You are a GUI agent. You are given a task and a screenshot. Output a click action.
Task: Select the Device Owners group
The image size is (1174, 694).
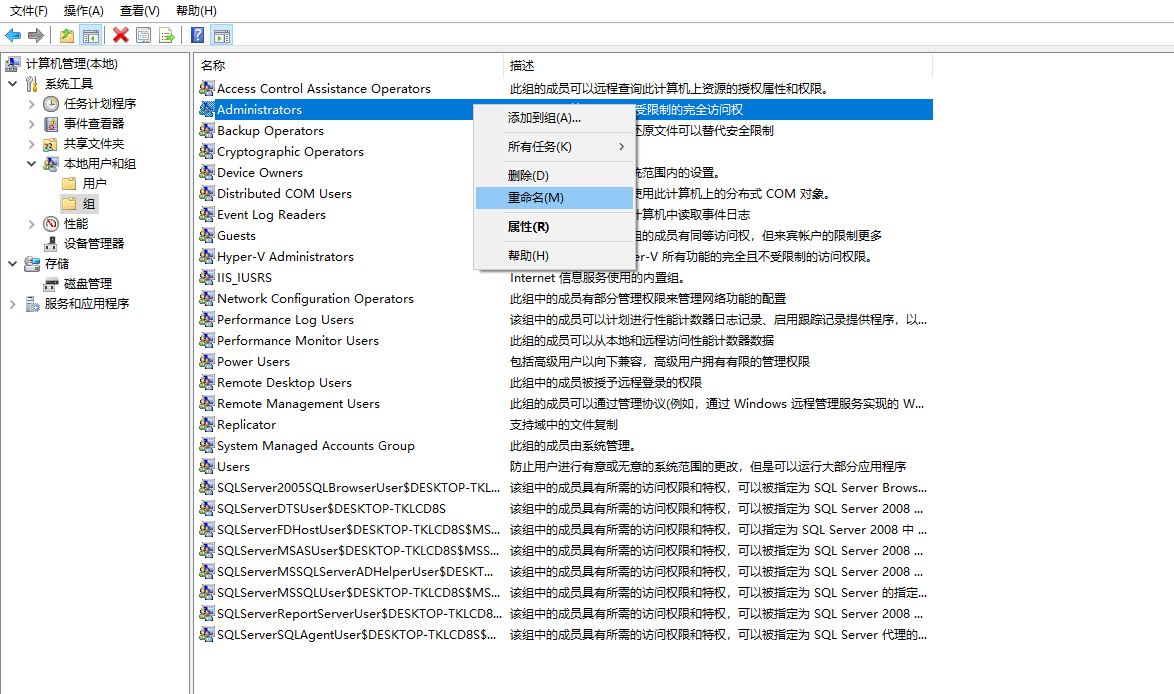click(x=260, y=172)
